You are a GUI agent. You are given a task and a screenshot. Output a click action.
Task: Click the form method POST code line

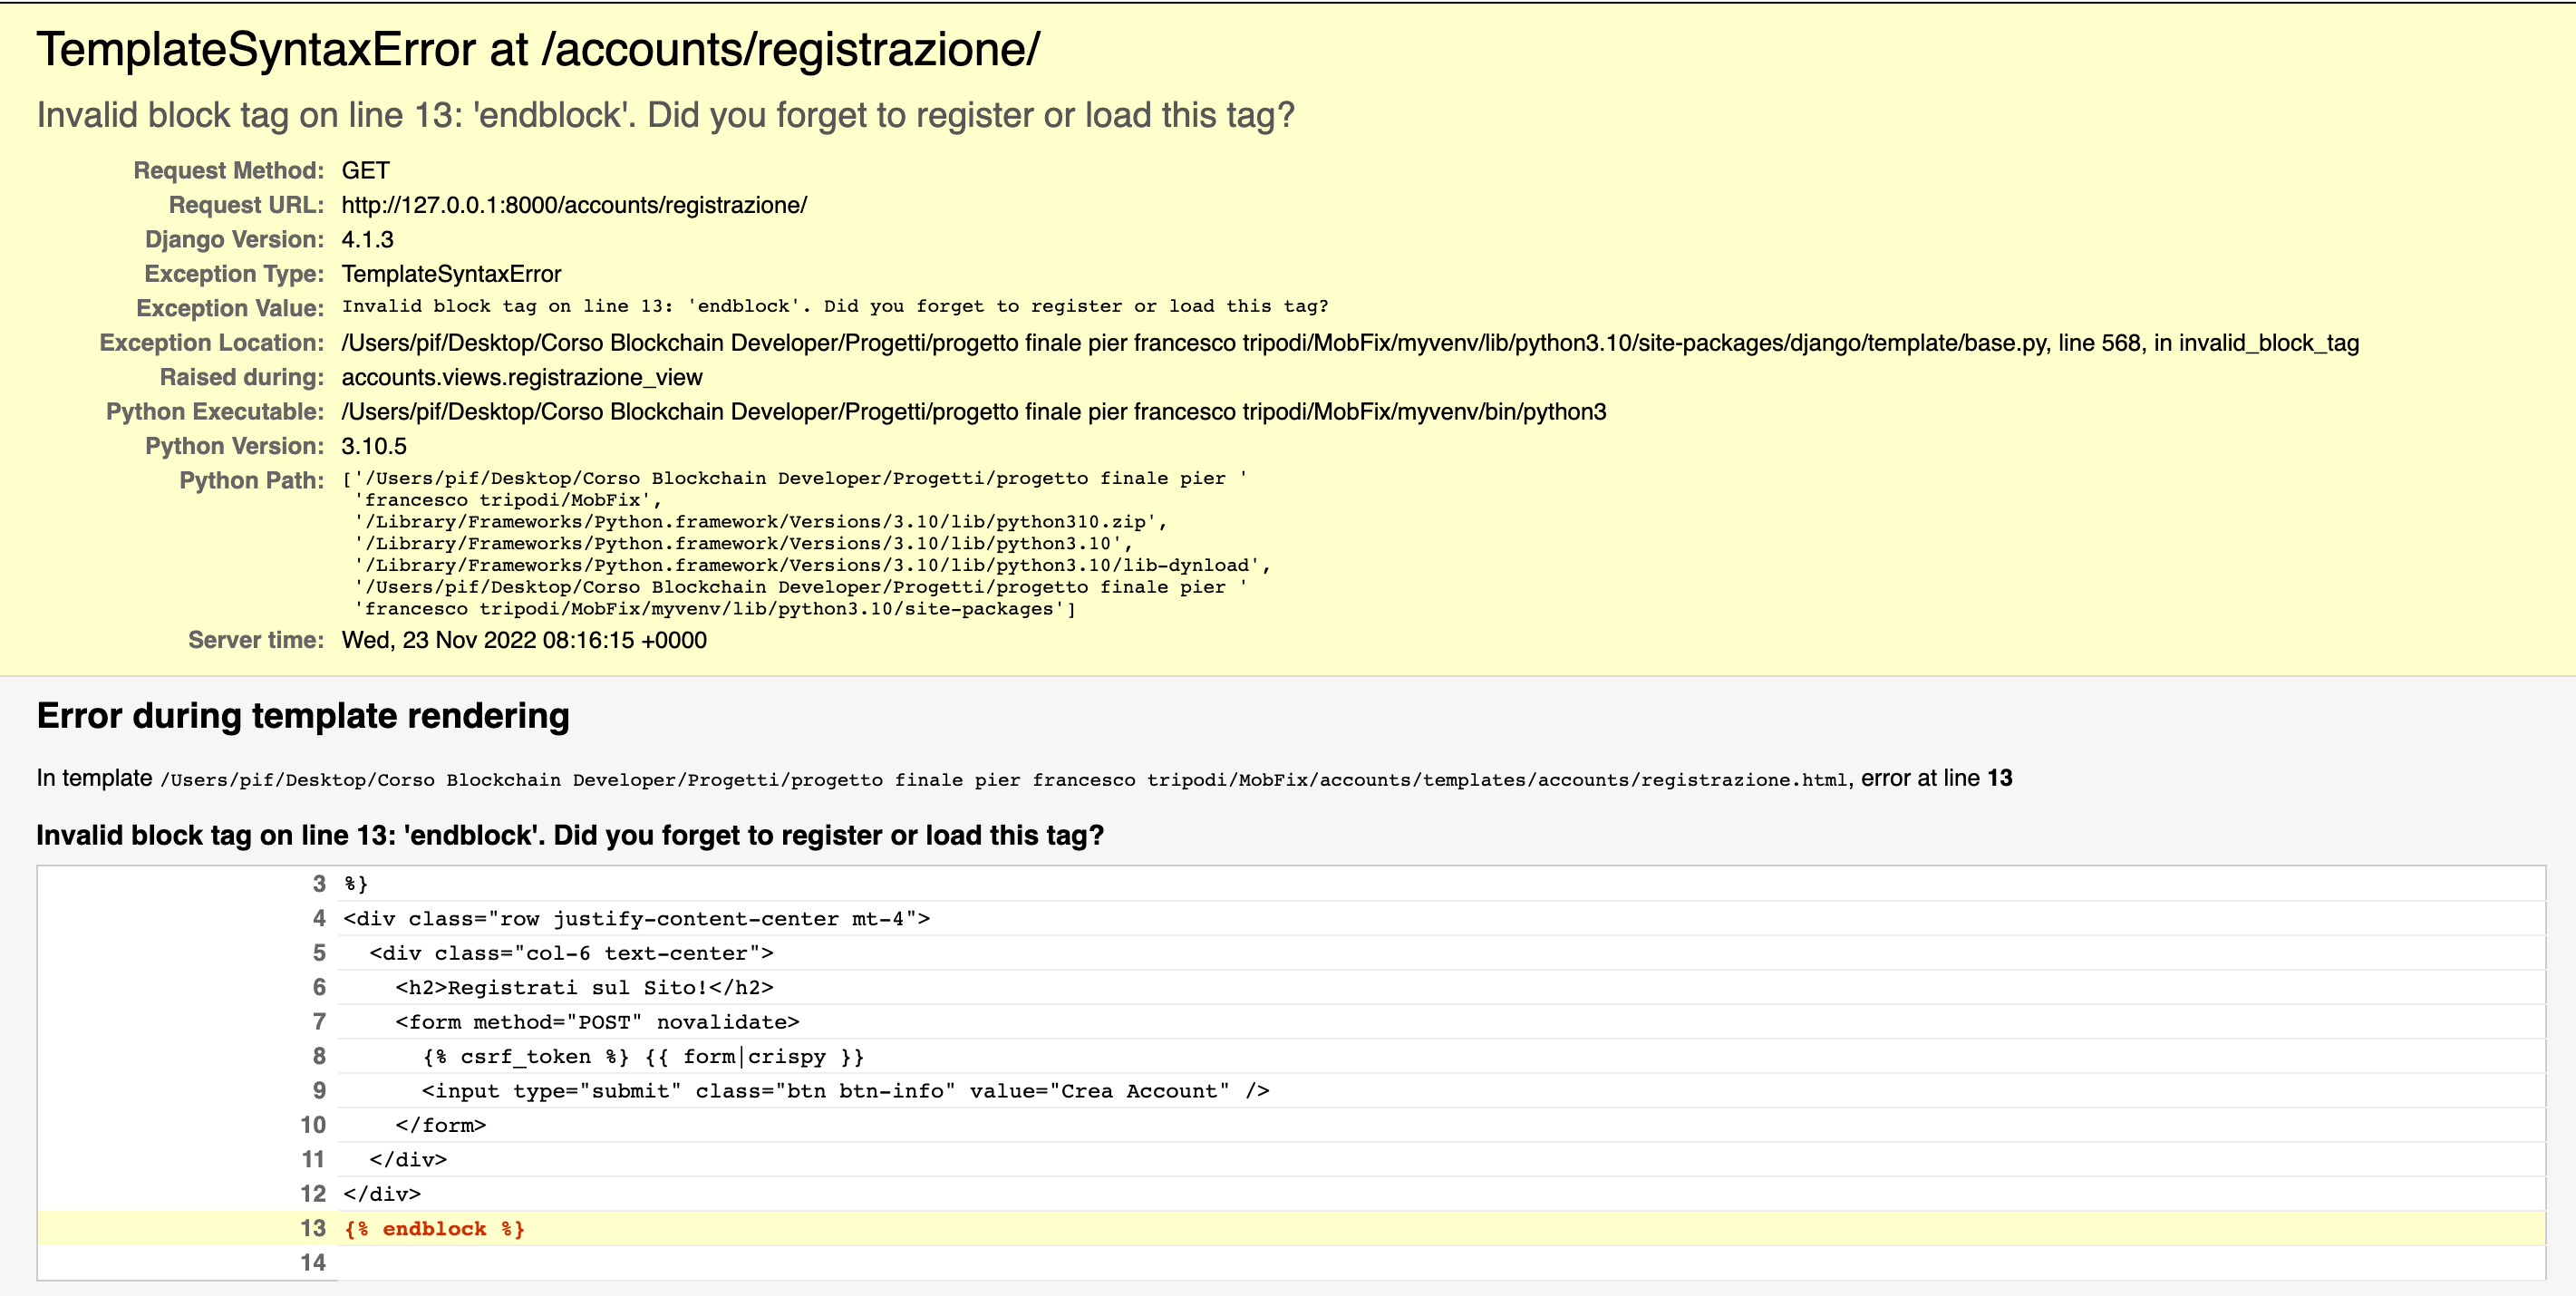(x=597, y=1022)
